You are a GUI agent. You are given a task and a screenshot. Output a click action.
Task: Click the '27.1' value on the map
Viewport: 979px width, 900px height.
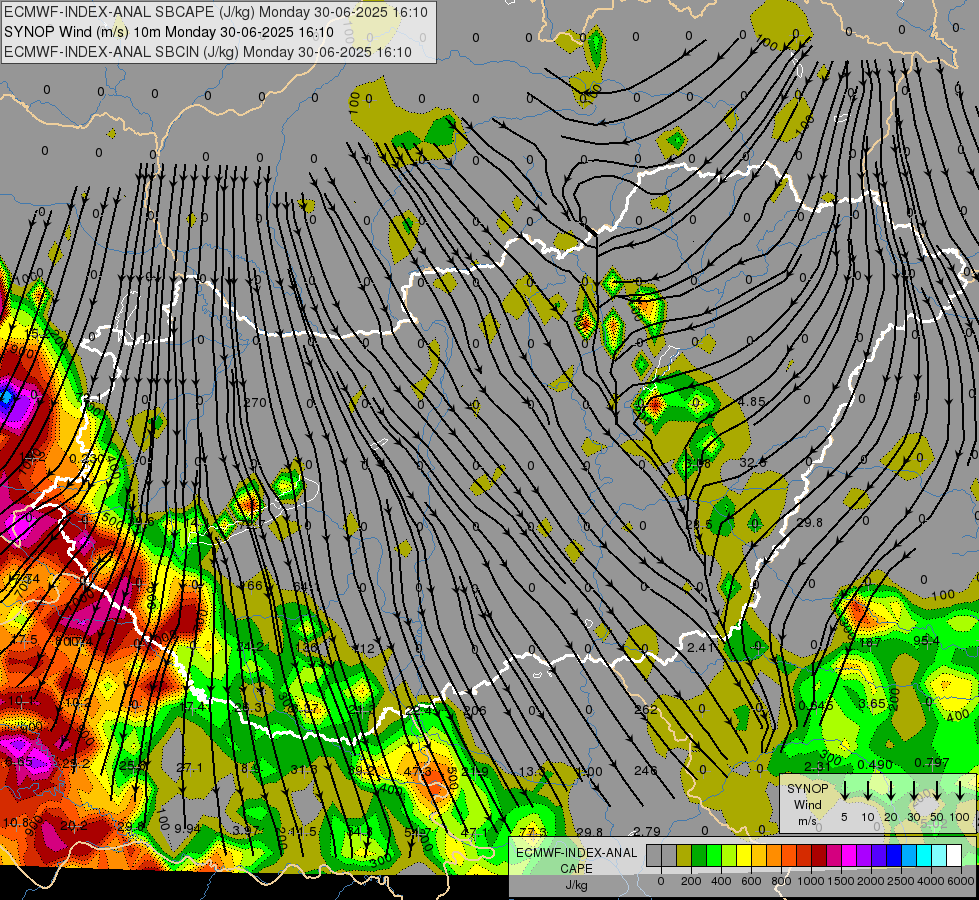(x=189, y=768)
